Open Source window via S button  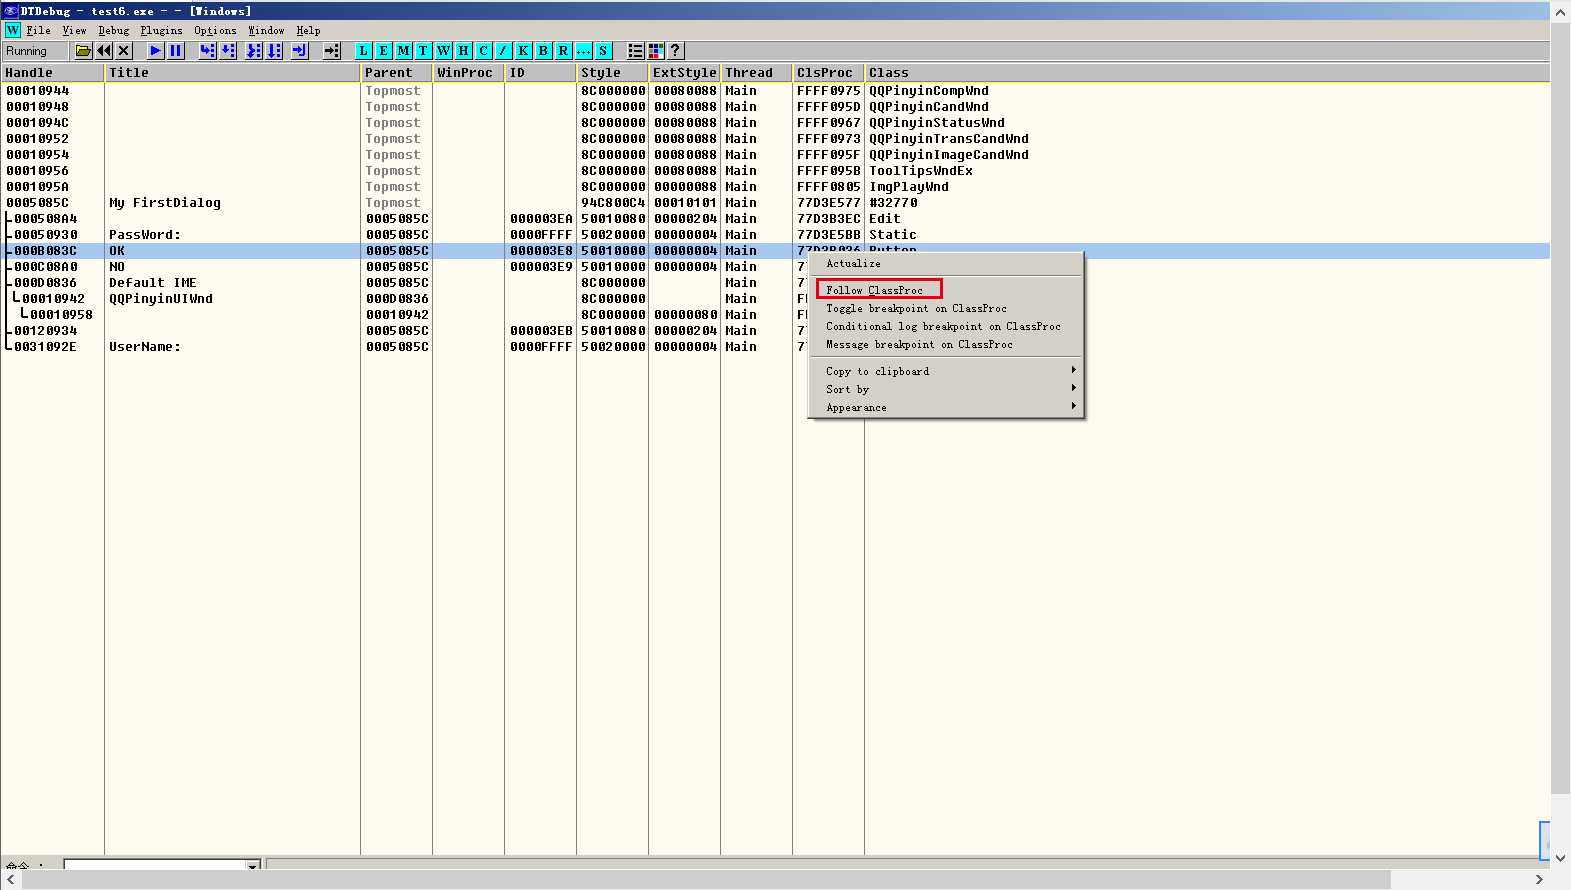click(x=604, y=51)
